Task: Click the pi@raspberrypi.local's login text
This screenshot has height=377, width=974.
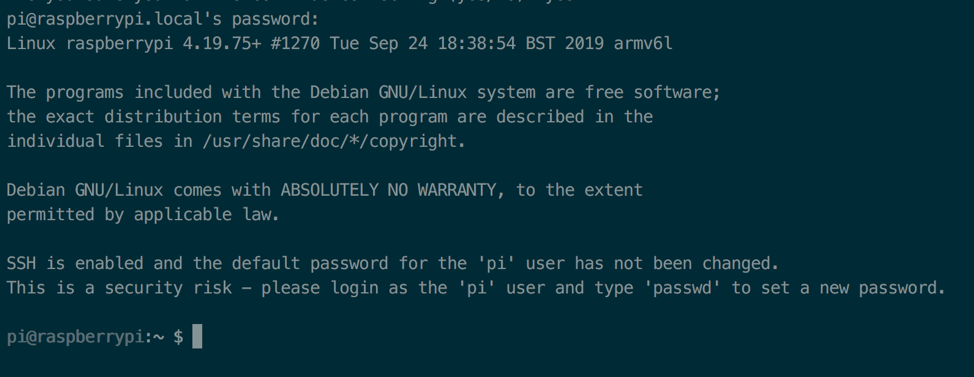Action: 114,20
